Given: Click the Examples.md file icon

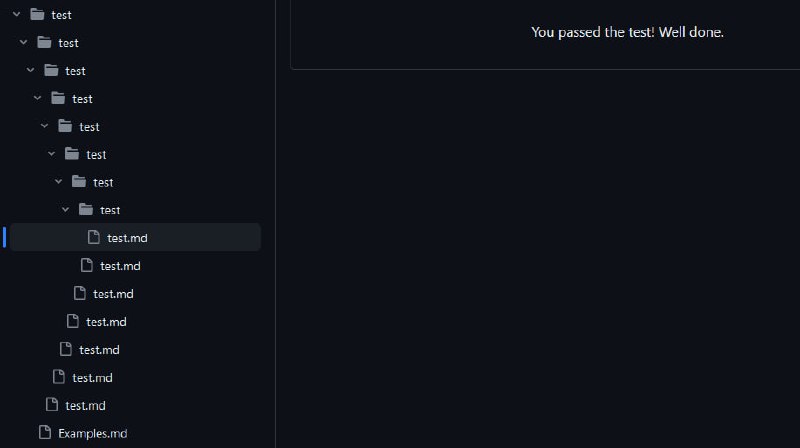Looking at the screenshot, I should coord(44,433).
